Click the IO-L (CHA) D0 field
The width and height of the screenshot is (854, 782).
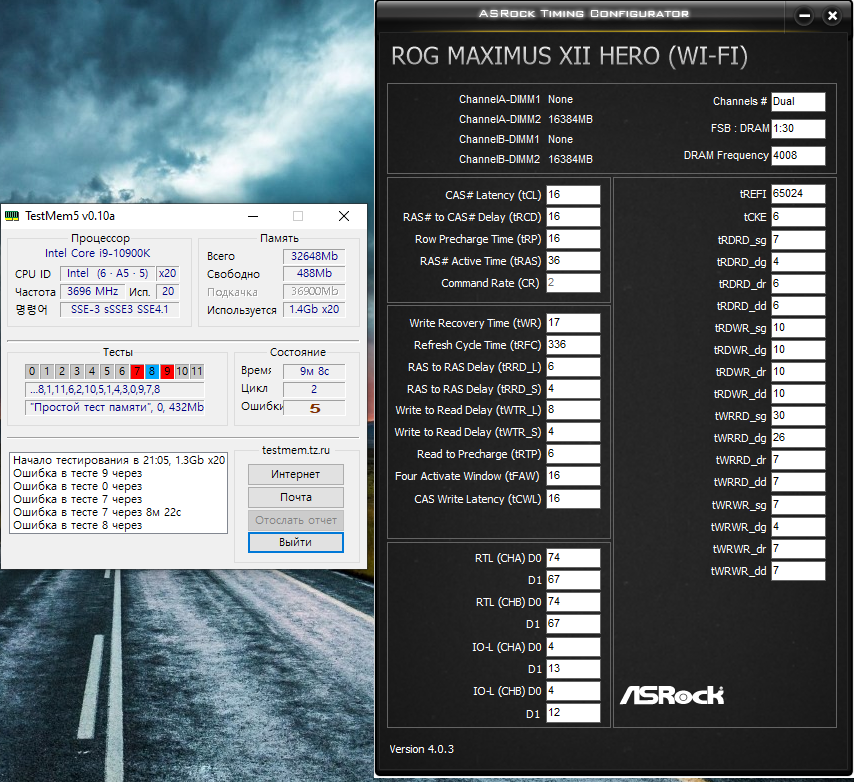pos(573,647)
